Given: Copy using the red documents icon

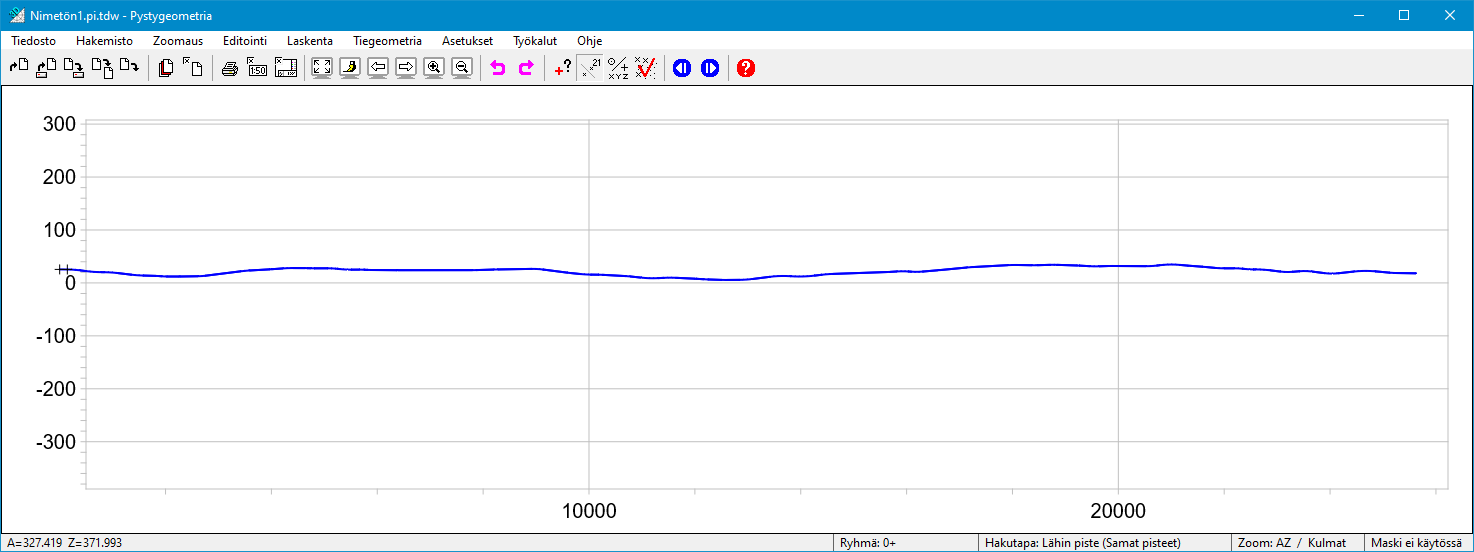Looking at the screenshot, I should [167, 68].
